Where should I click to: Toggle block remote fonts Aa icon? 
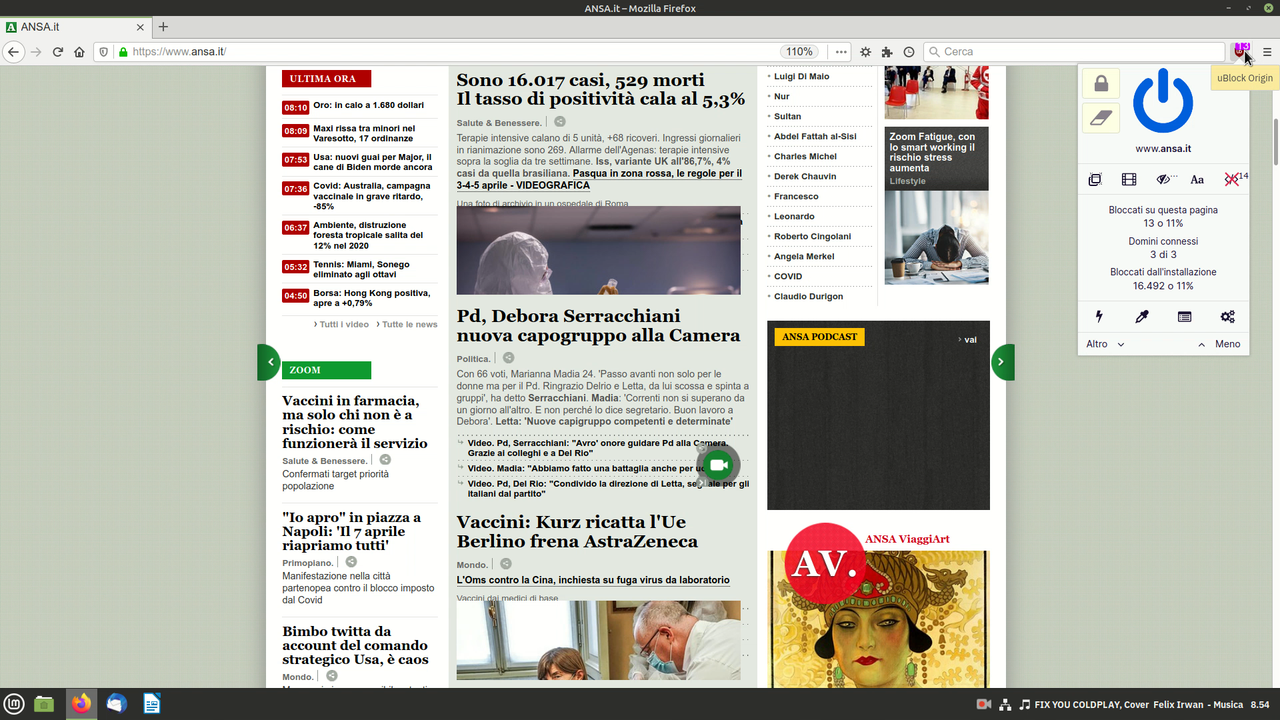point(1197,179)
